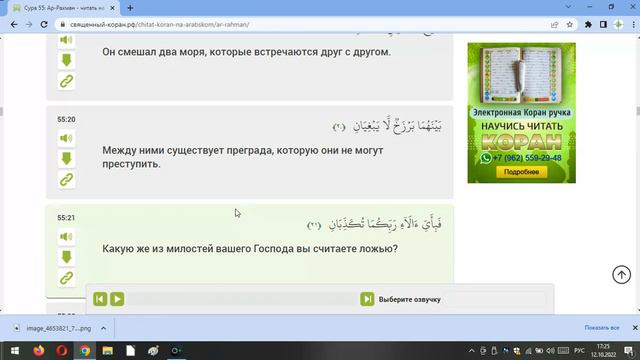Screen dimensions: 640x360
Task: Click Показать все downloads link
Action: [x=602, y=328]
